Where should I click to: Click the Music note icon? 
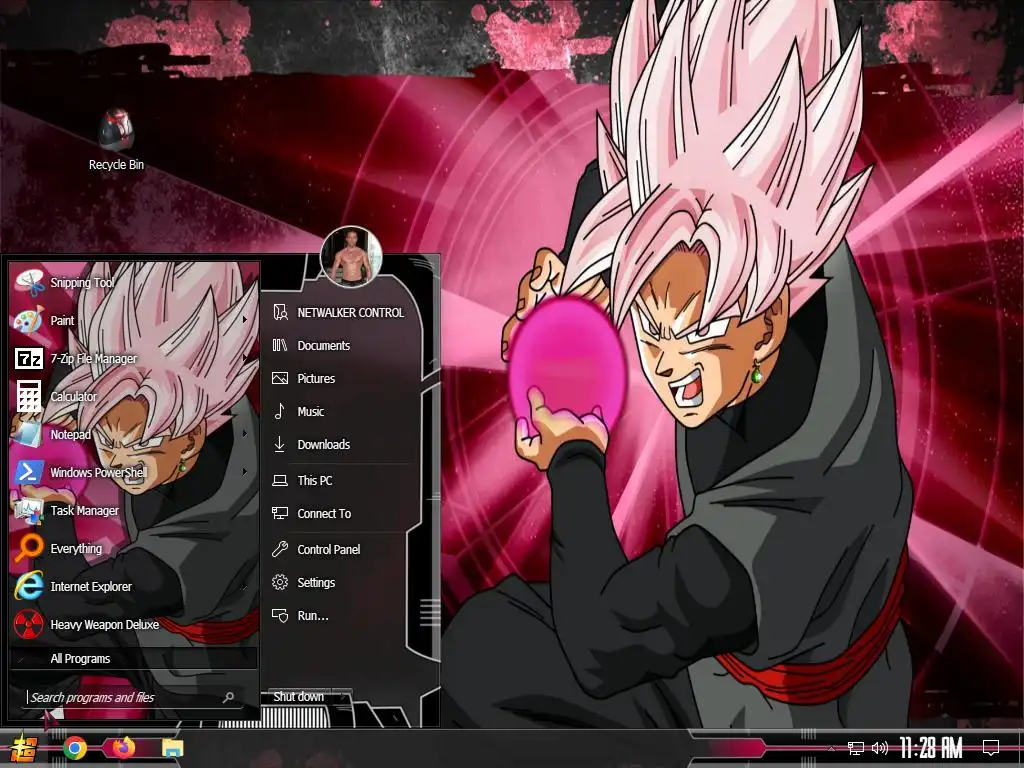tap(280, 411)
